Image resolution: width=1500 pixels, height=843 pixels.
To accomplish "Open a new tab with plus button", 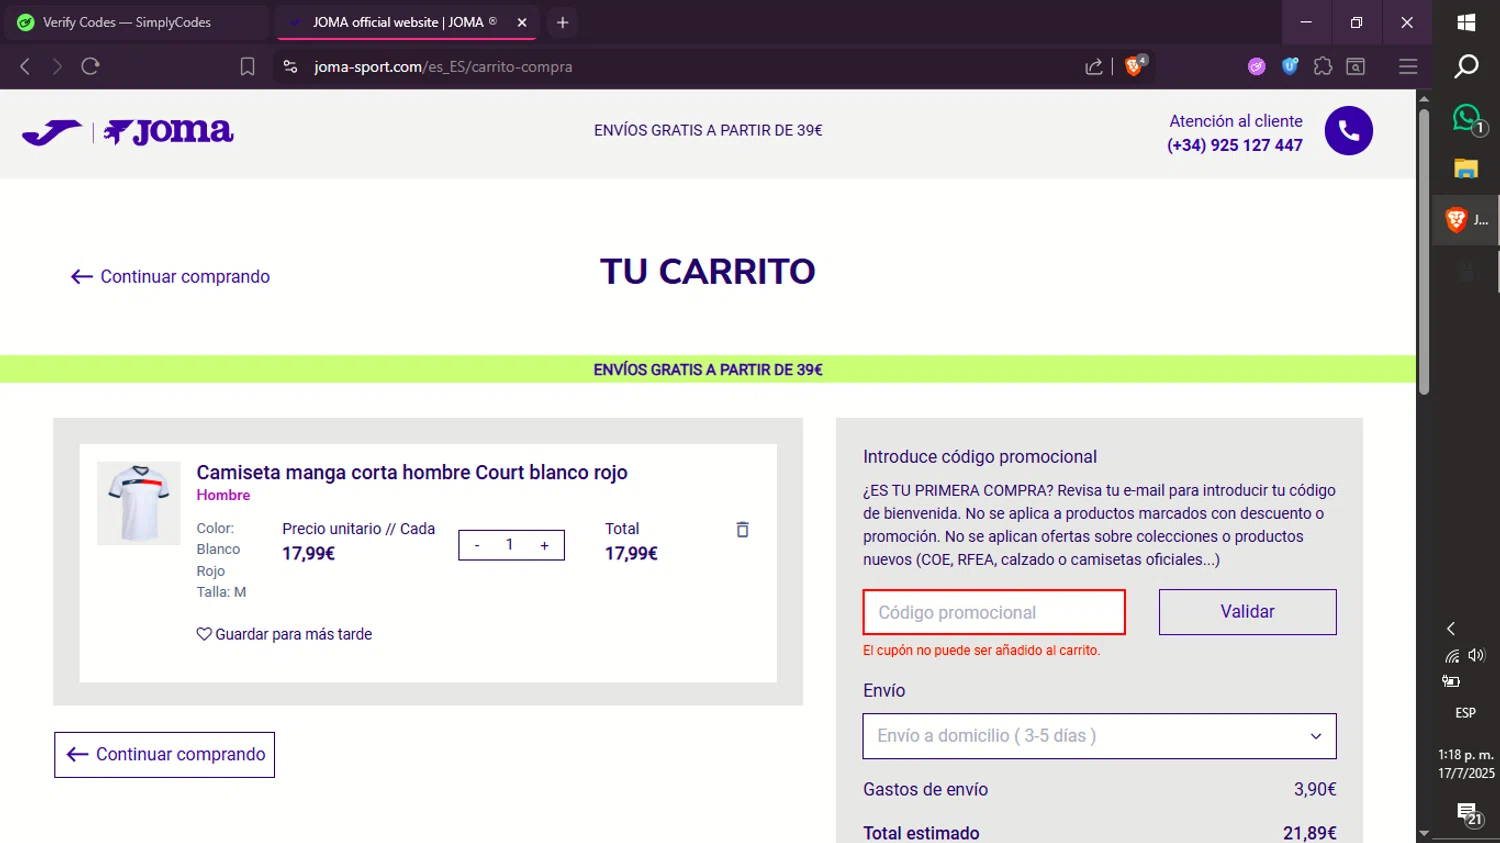I will tap(562, 22).
